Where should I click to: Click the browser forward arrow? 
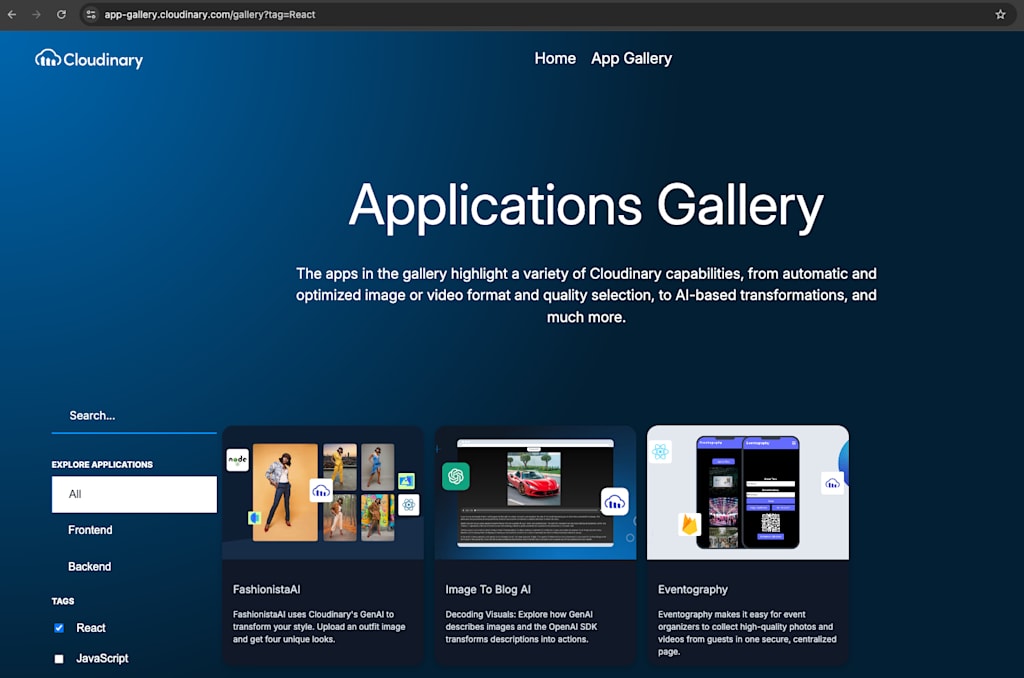click(37, 14)
